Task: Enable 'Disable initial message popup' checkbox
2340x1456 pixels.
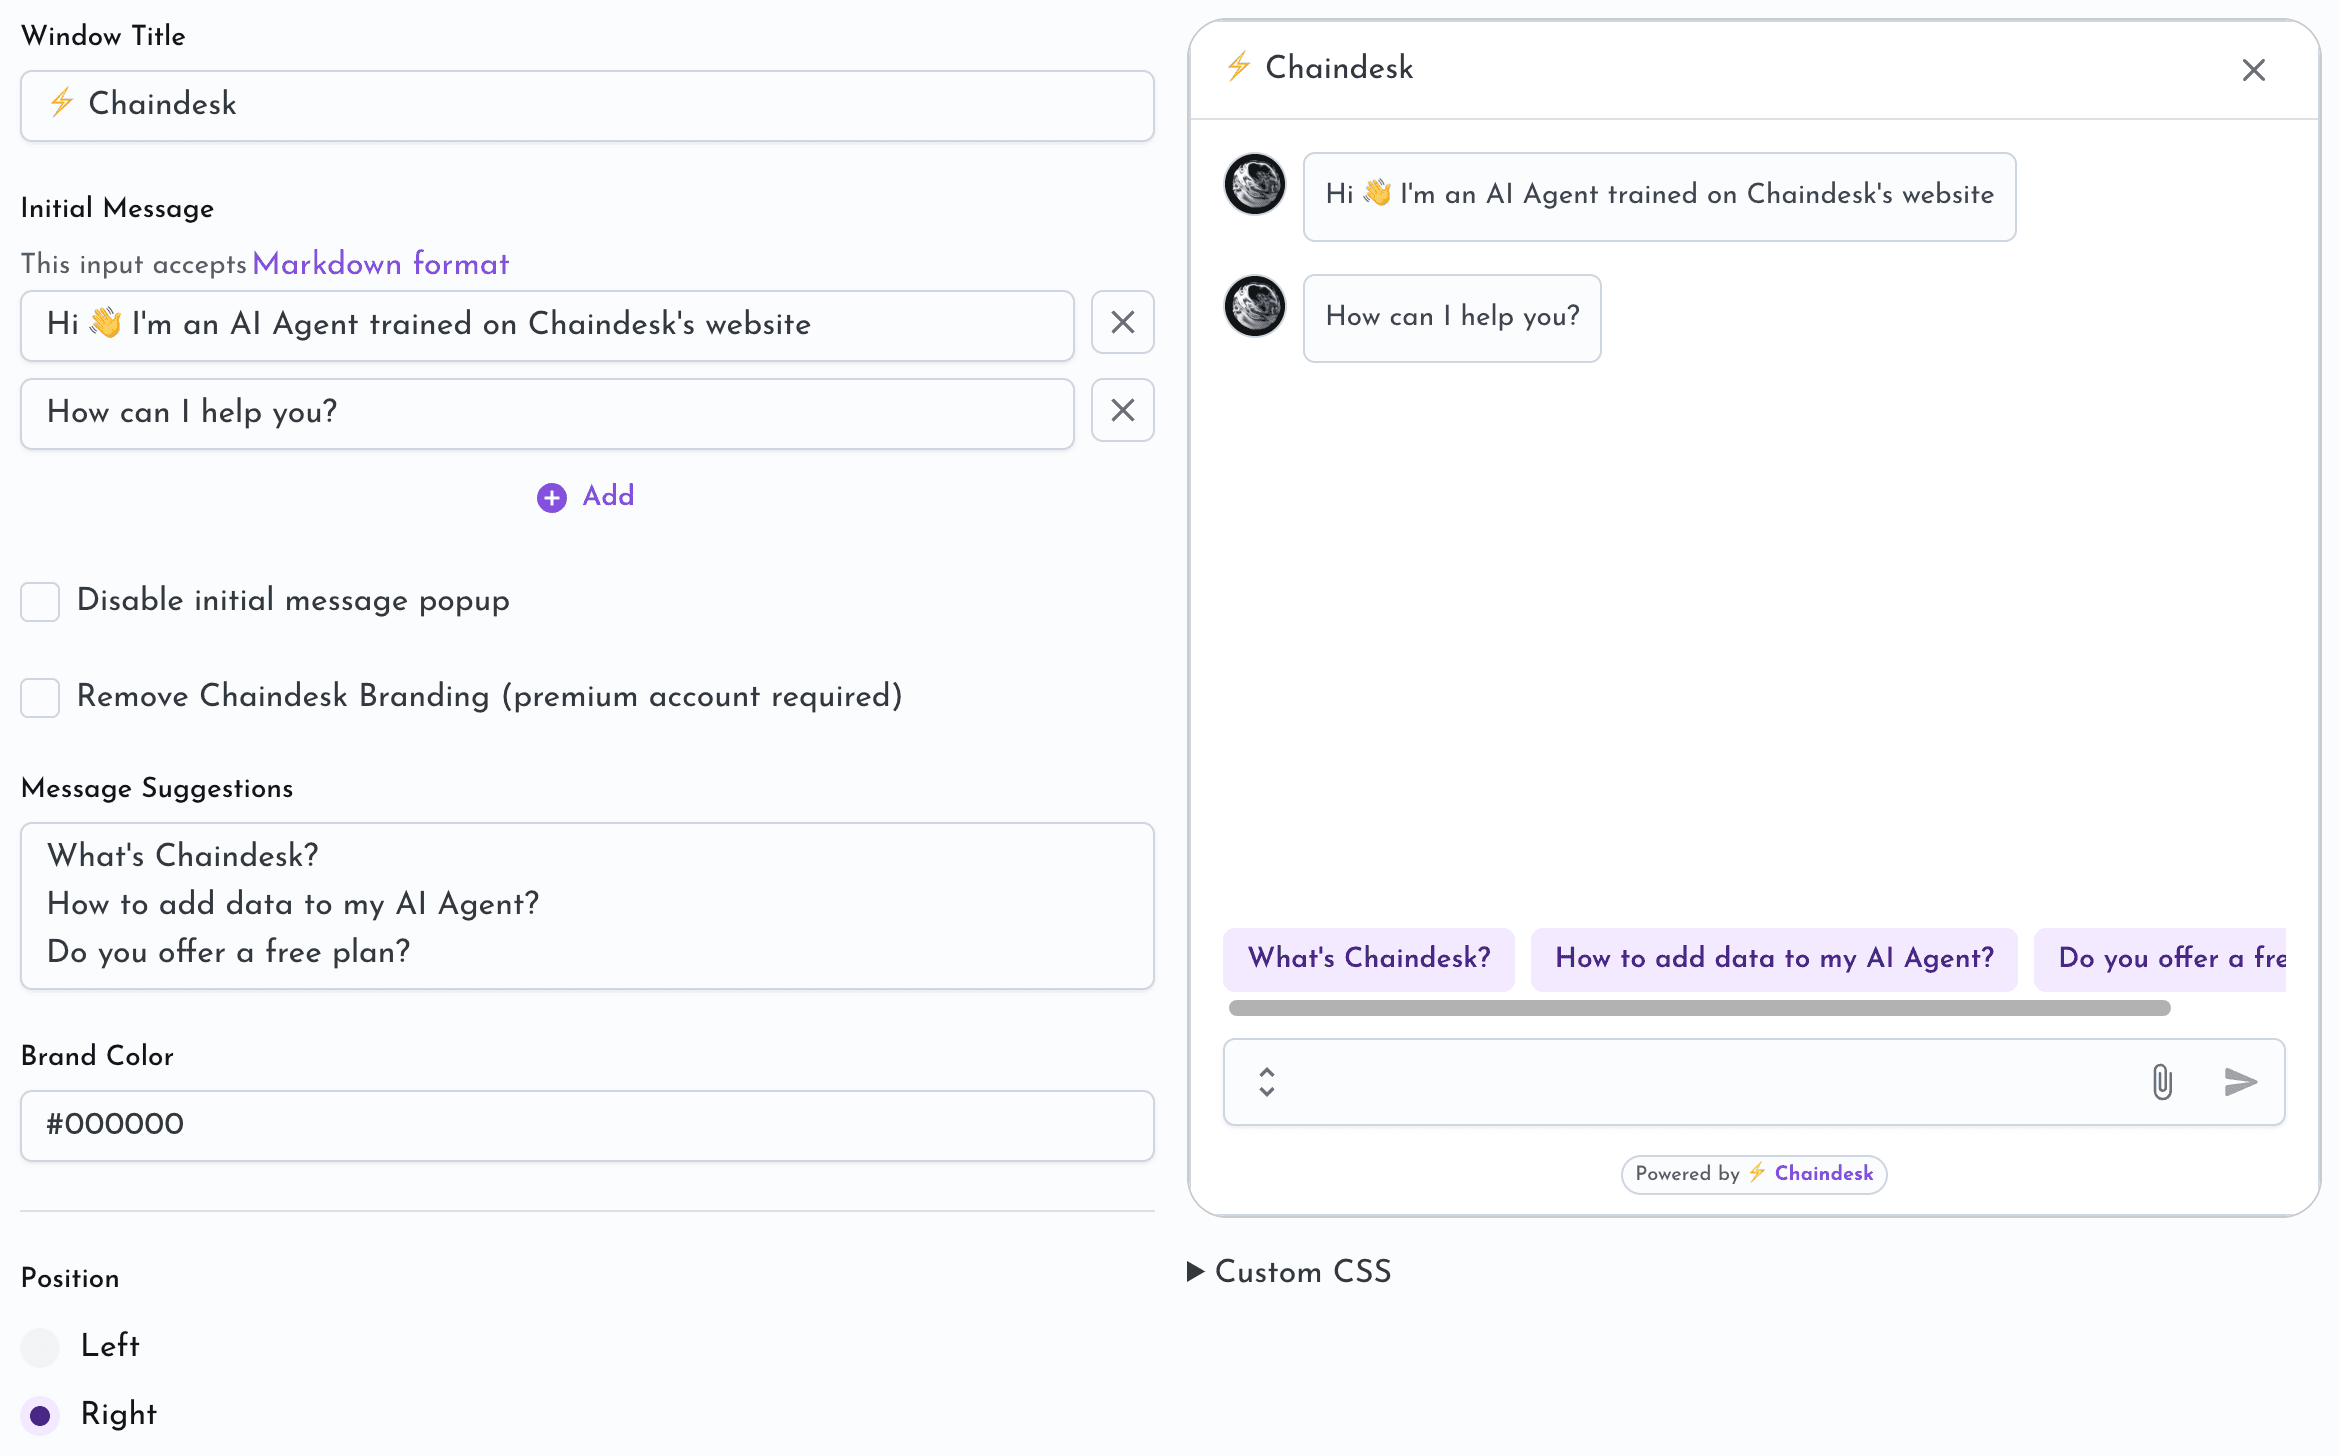Action: click(40, 601)
